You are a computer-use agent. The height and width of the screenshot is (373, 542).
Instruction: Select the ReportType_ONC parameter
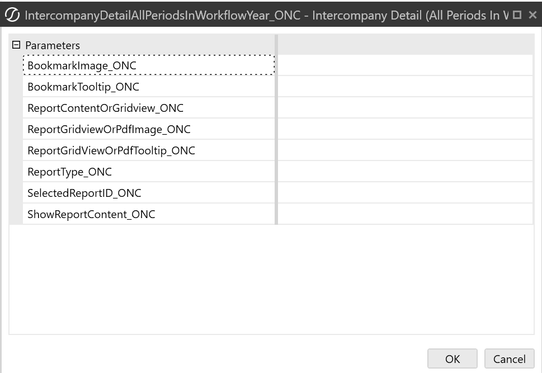tap(149, 172)
